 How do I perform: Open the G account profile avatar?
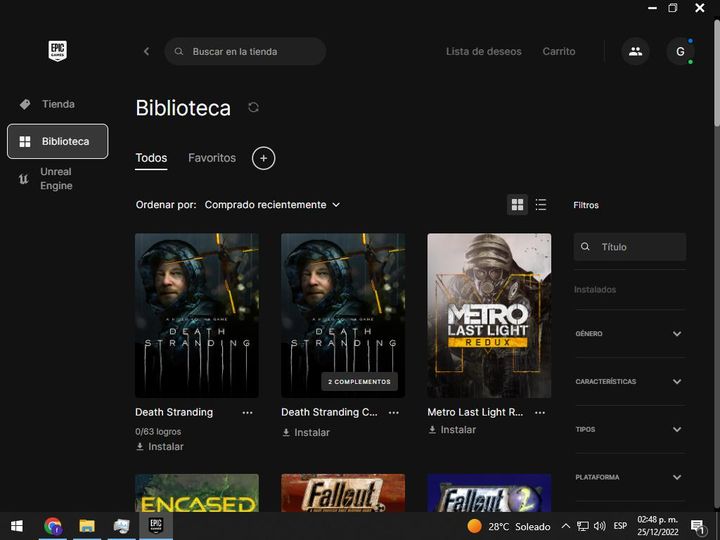(680, 51)
